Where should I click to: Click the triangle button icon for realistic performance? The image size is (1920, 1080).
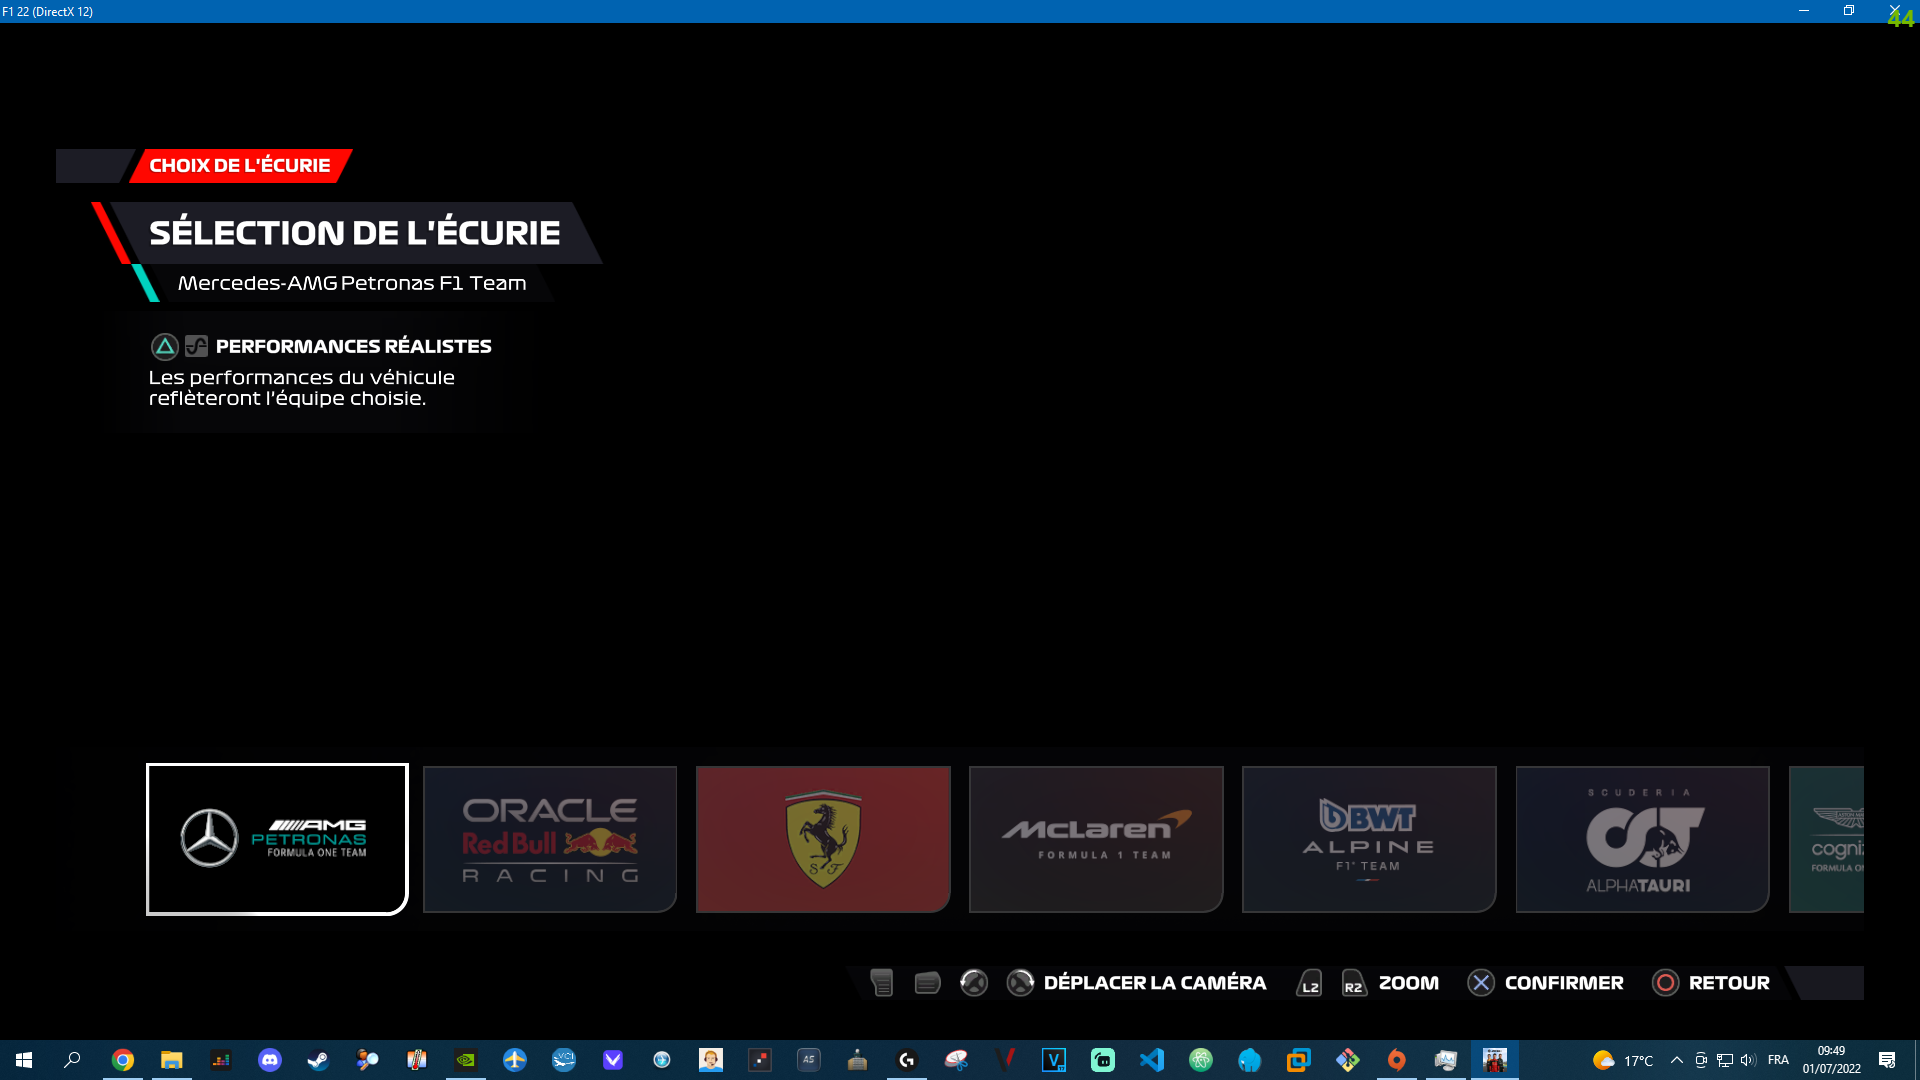click(165, 347)
